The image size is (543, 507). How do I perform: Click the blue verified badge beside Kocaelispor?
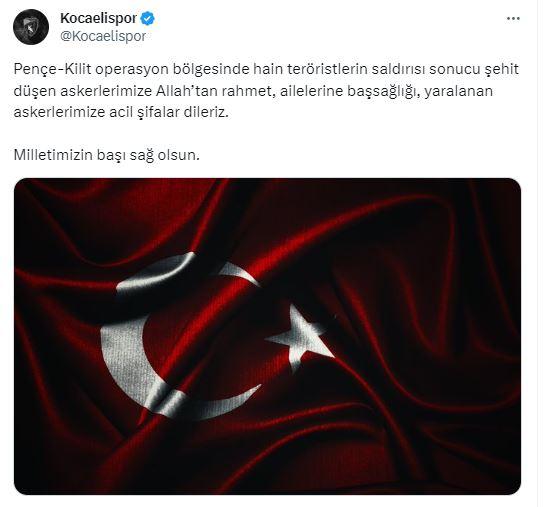tap(147, 18)
